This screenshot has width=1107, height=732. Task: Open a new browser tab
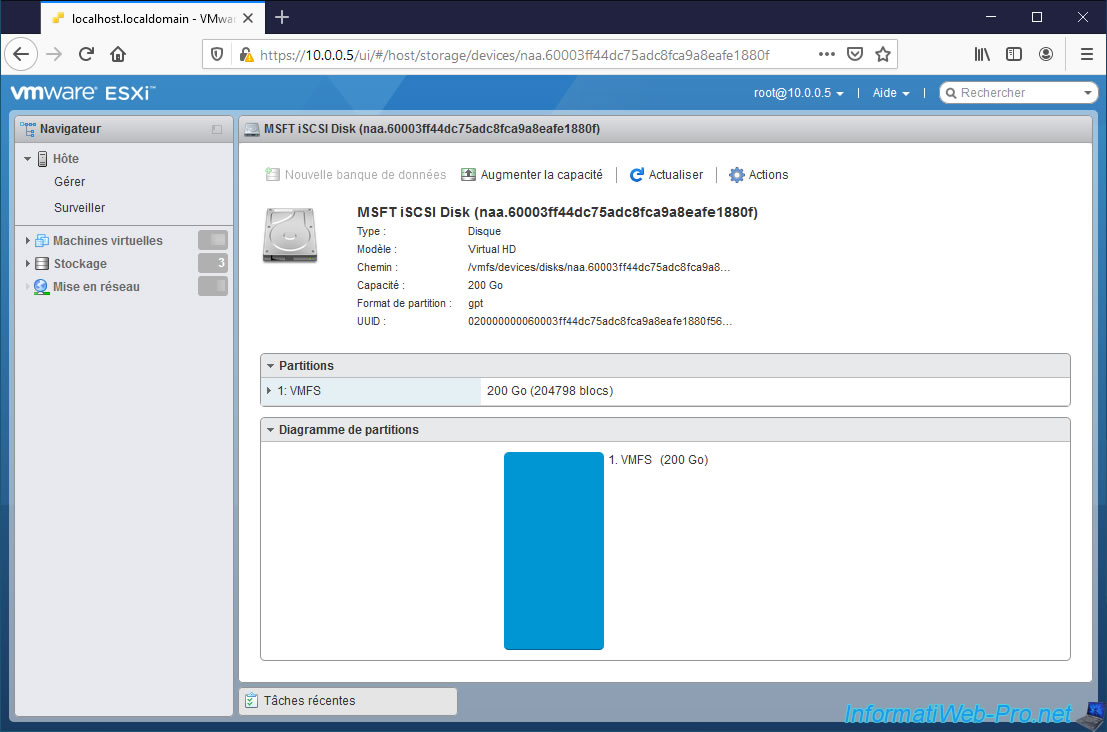(x=282, y=18)
